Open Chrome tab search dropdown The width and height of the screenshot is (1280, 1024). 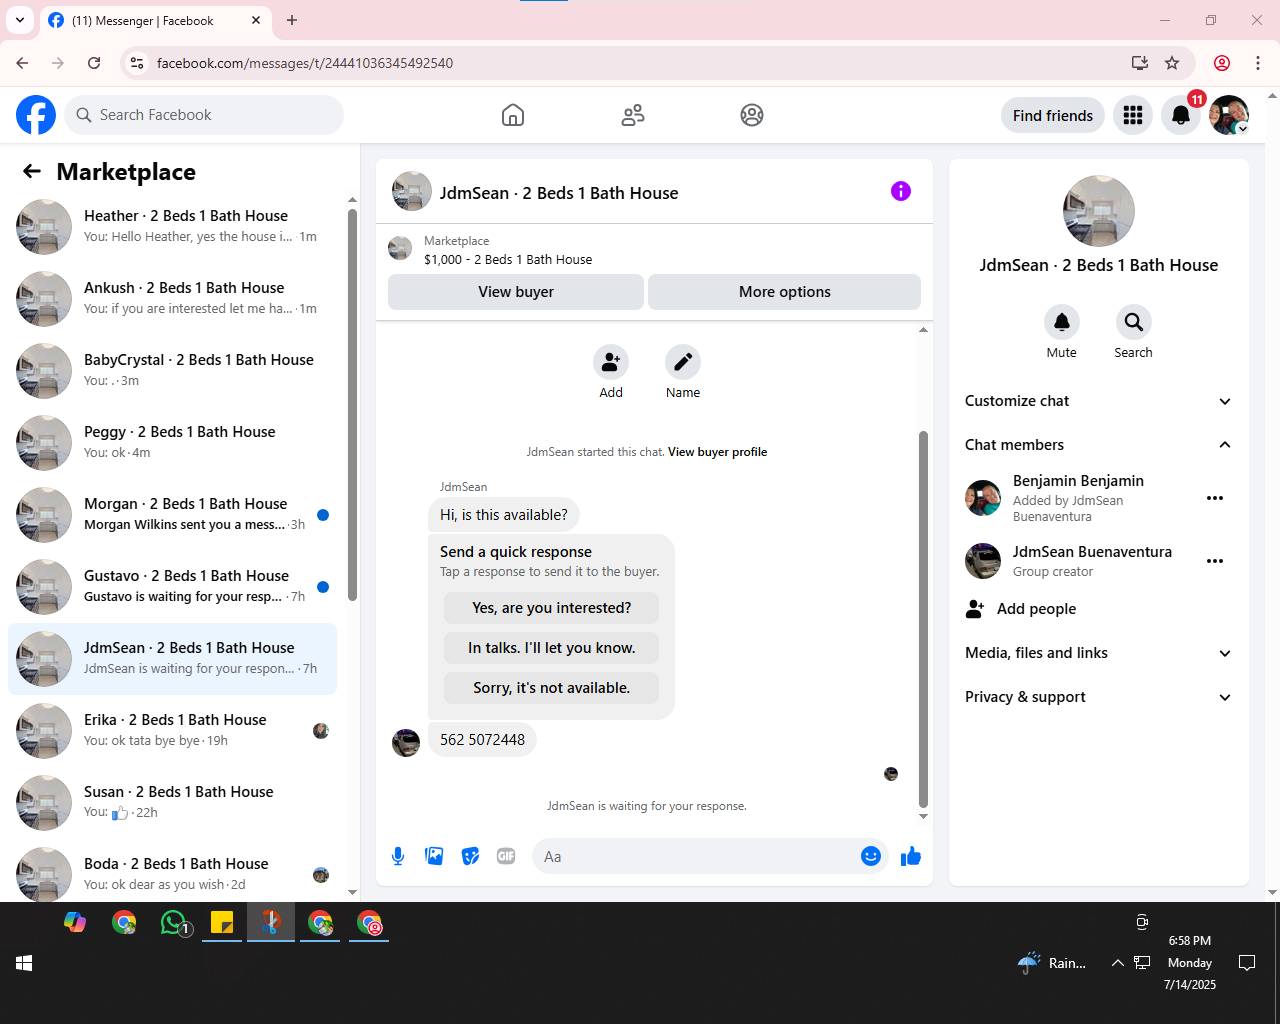click(x=20, y=20)
